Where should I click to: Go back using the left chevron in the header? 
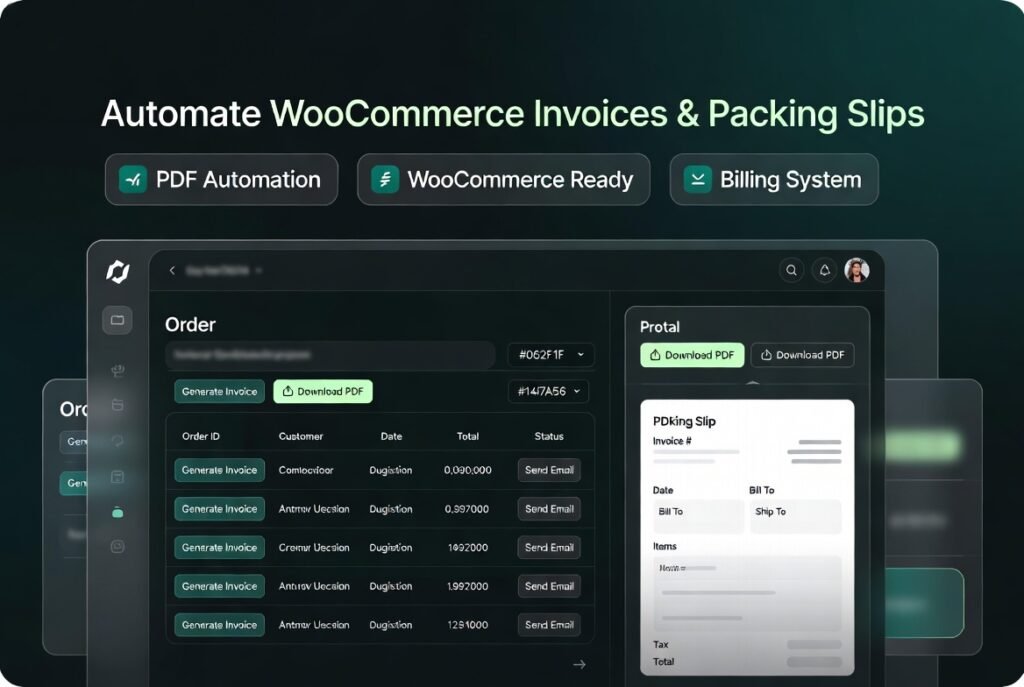point(172,270)
